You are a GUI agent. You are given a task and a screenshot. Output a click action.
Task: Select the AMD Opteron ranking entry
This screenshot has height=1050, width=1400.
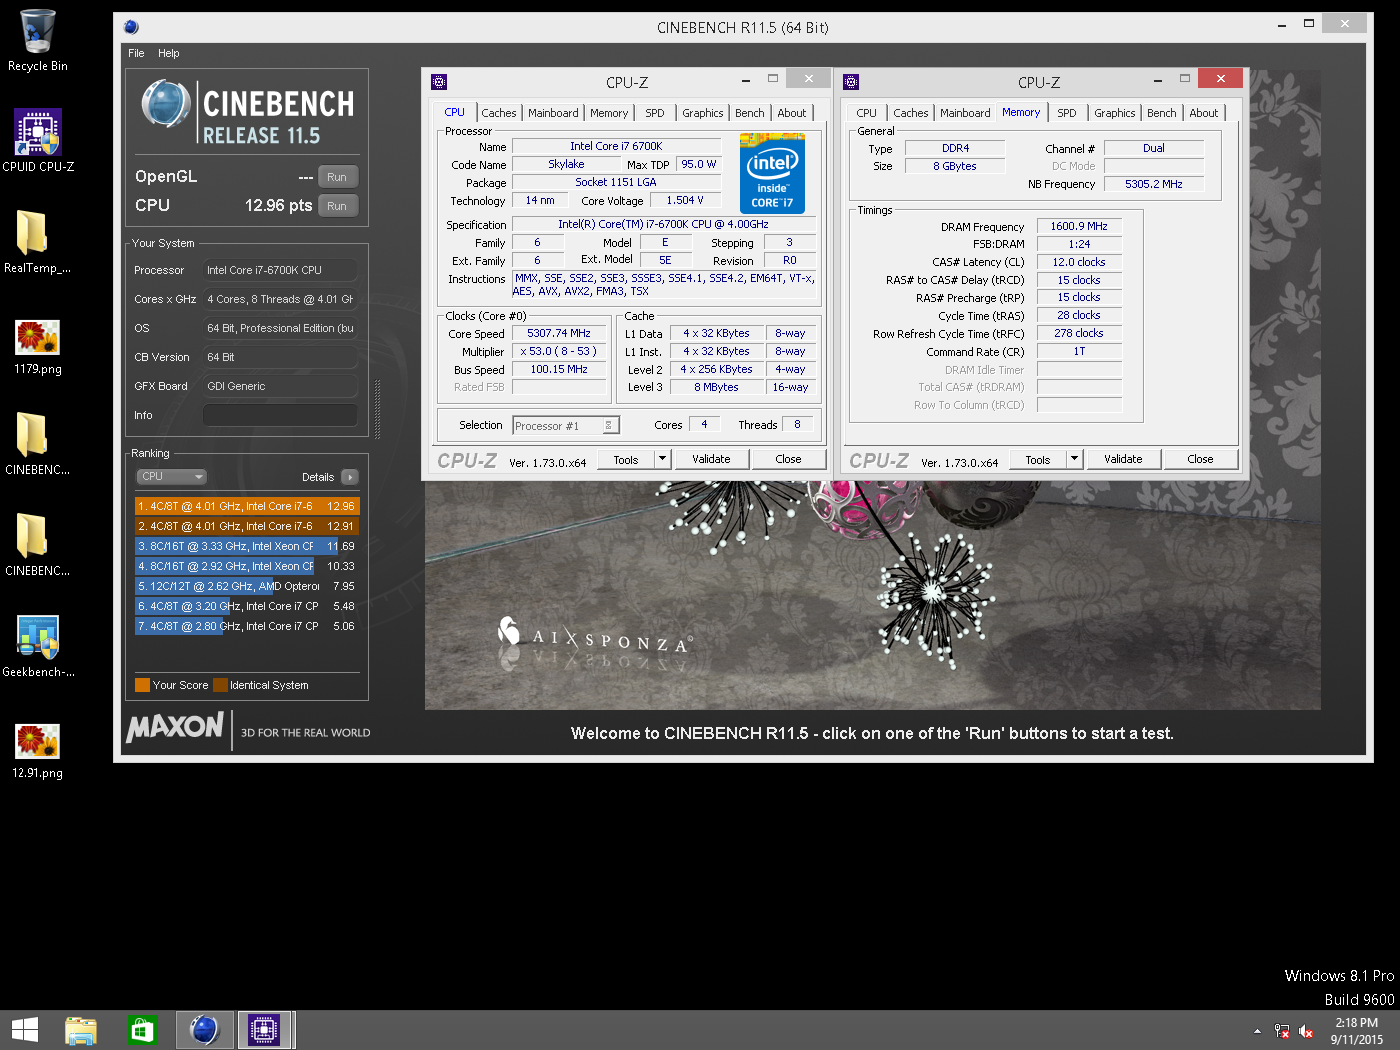click(x=246, y=586)
